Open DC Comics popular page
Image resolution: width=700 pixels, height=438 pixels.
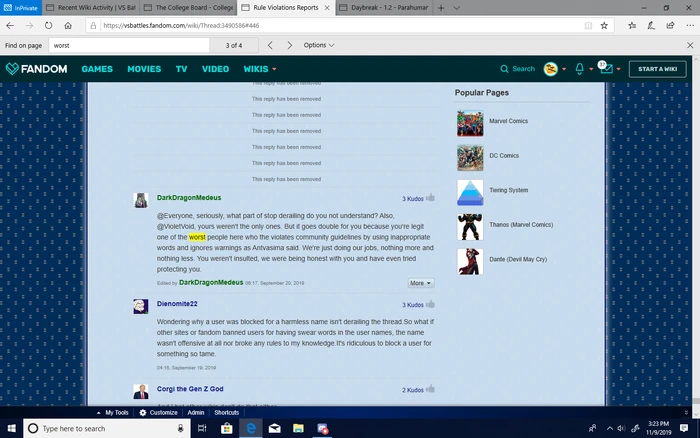pyautogui.click(x=504, y=155)
